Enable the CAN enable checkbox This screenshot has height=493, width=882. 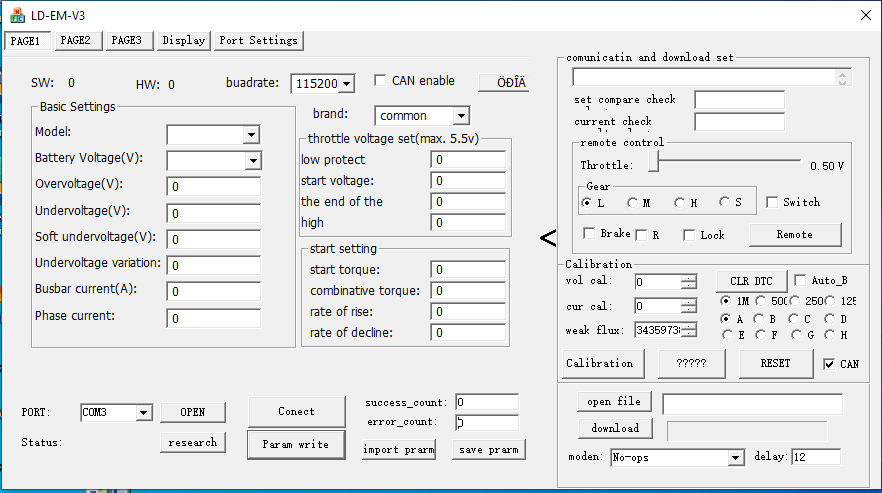pos(381,81)
